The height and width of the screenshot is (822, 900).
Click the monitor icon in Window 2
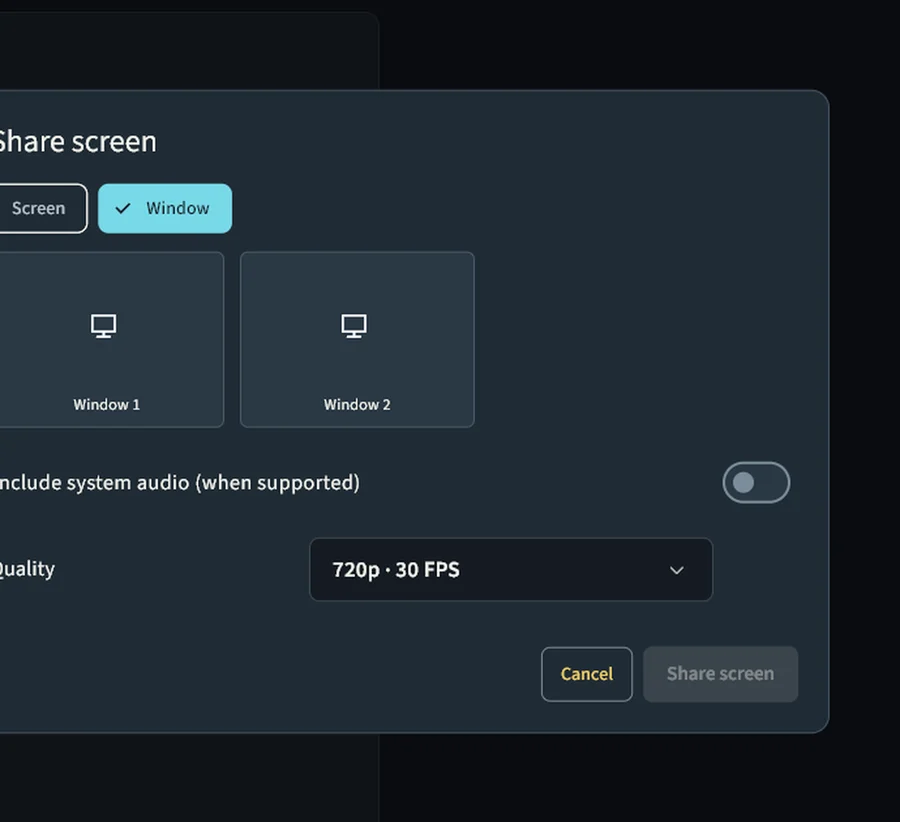pos(354,326)
